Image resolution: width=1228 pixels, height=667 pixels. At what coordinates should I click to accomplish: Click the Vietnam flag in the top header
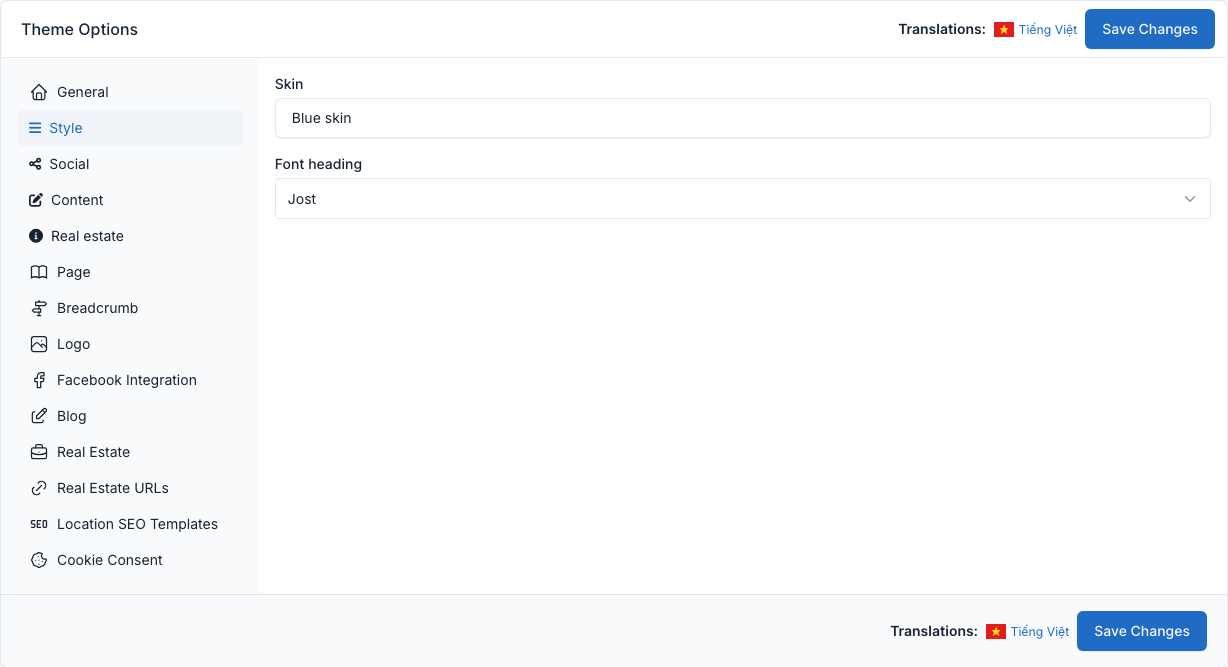pyautogui.click(x=1004, y=30)
